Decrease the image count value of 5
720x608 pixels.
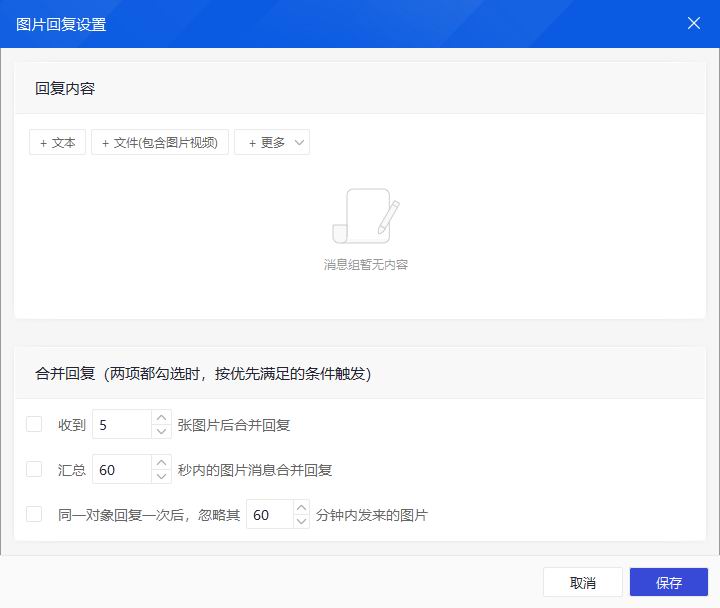[x=161, y=431]
